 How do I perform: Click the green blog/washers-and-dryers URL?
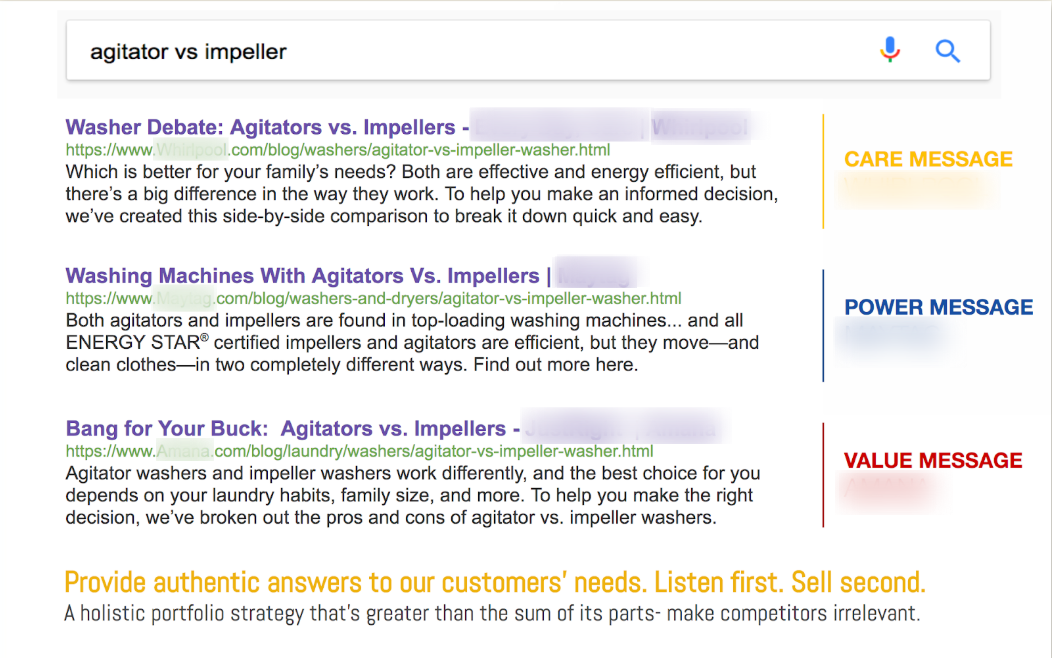(x=450, y=298)
